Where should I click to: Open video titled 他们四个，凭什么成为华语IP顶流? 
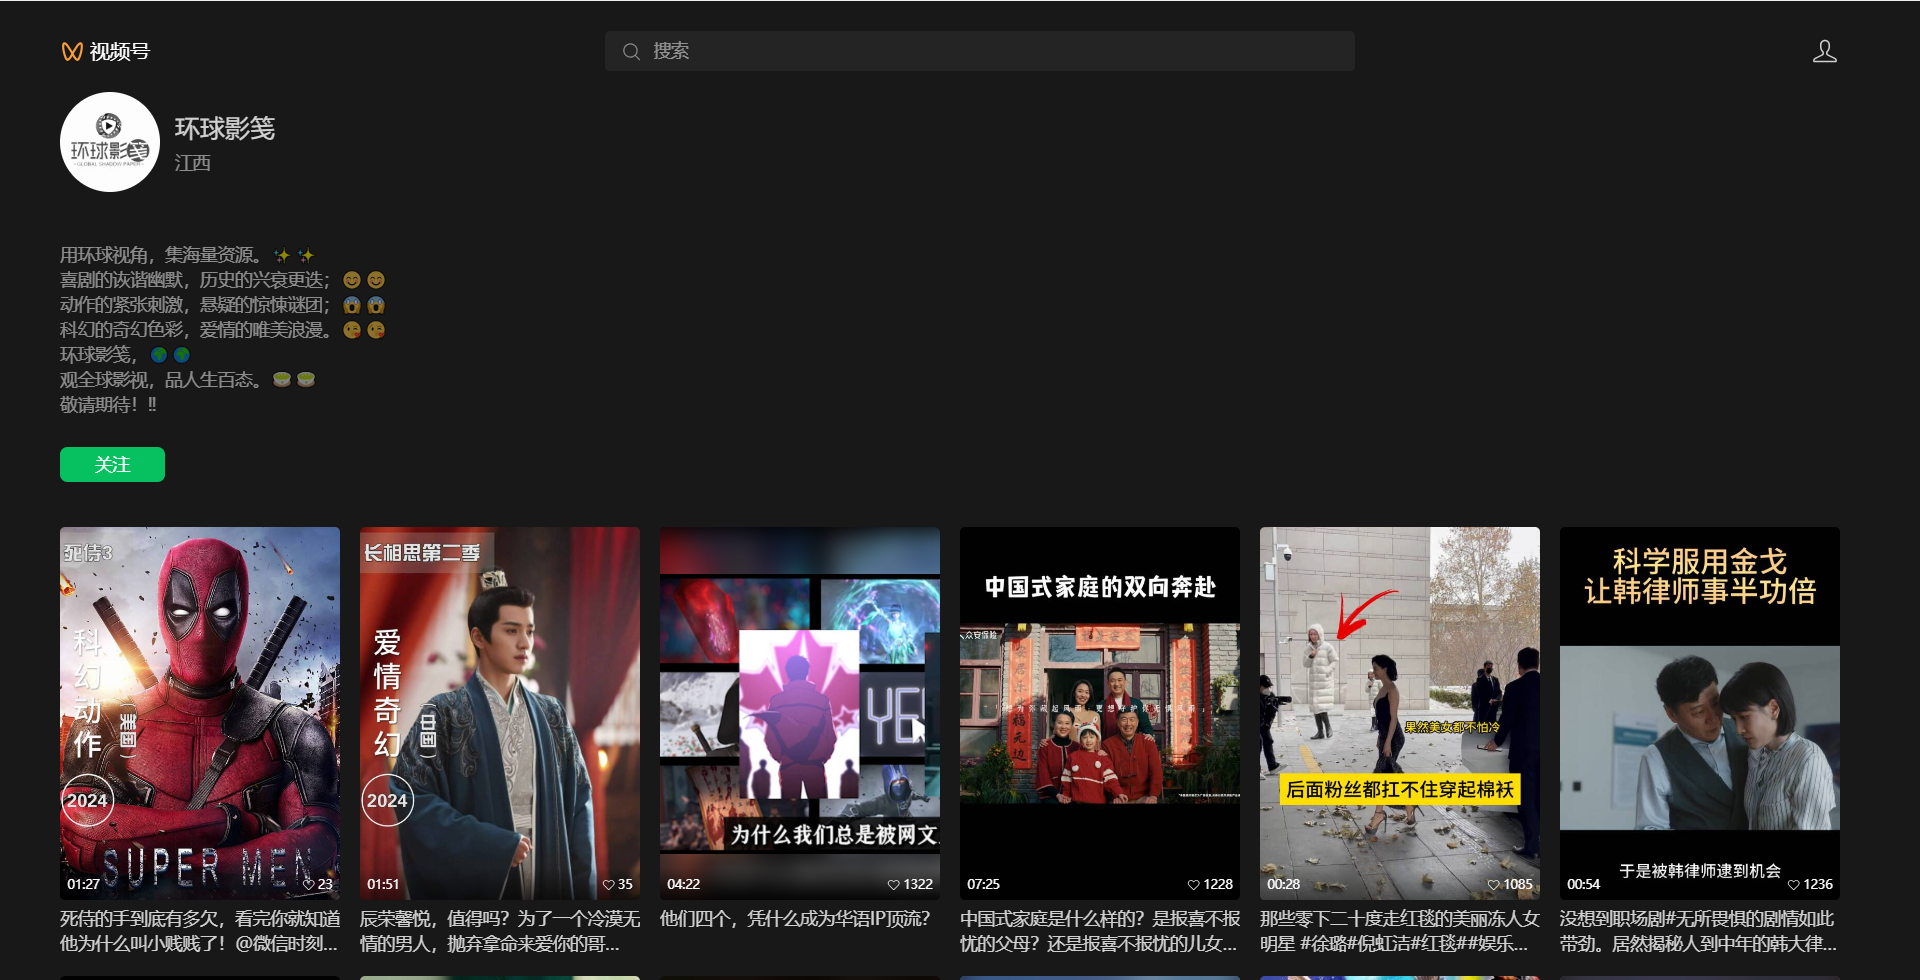click(795, 919)
